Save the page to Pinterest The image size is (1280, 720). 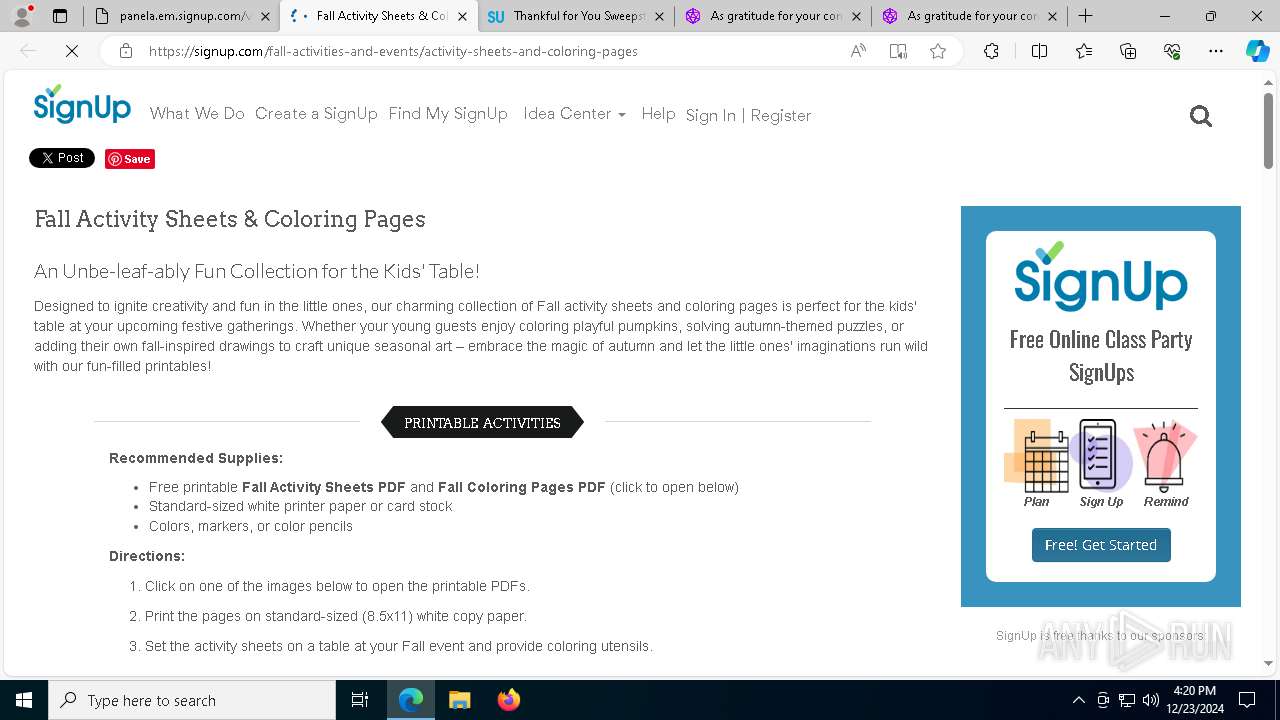click(x=130, y=159)
